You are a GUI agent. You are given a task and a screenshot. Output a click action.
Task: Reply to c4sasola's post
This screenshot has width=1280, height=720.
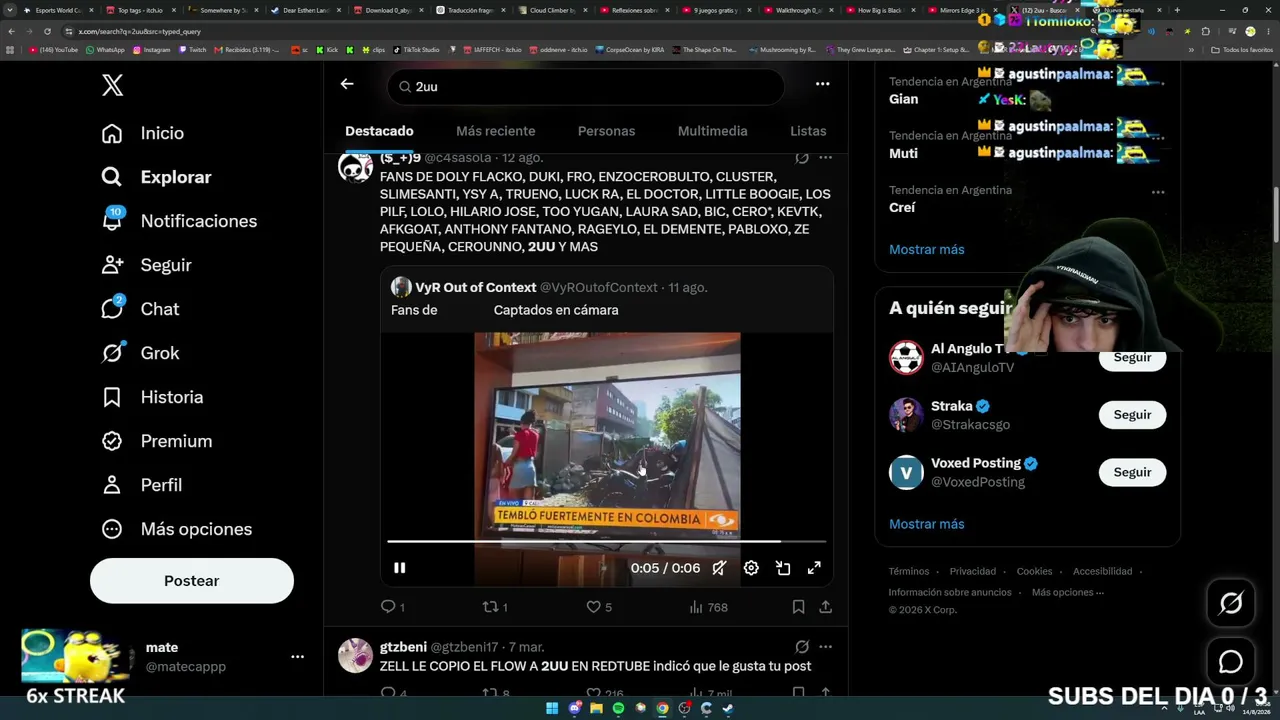tap(392, 607)
